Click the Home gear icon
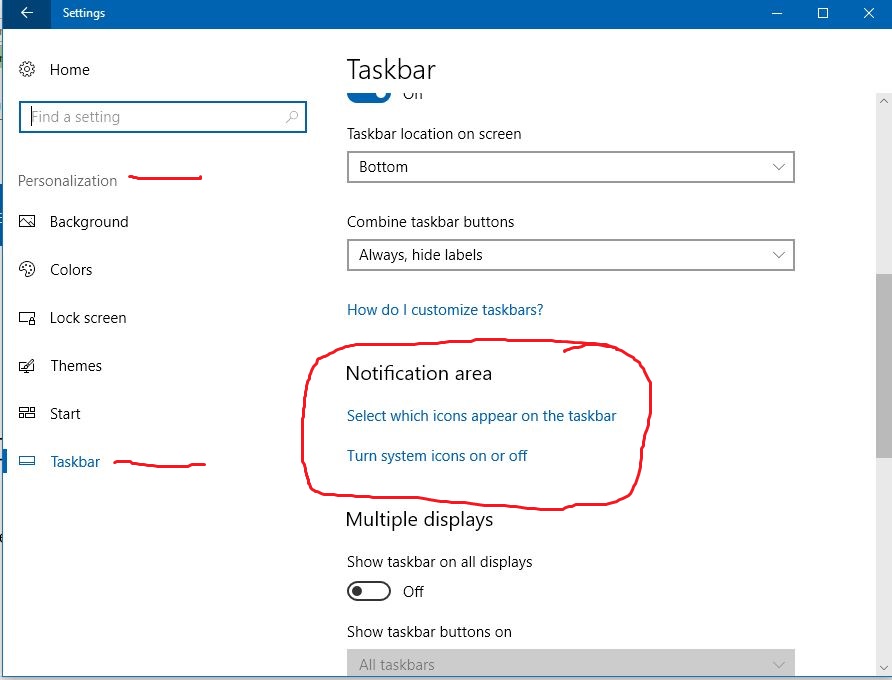892x680 pixels. 27,69
